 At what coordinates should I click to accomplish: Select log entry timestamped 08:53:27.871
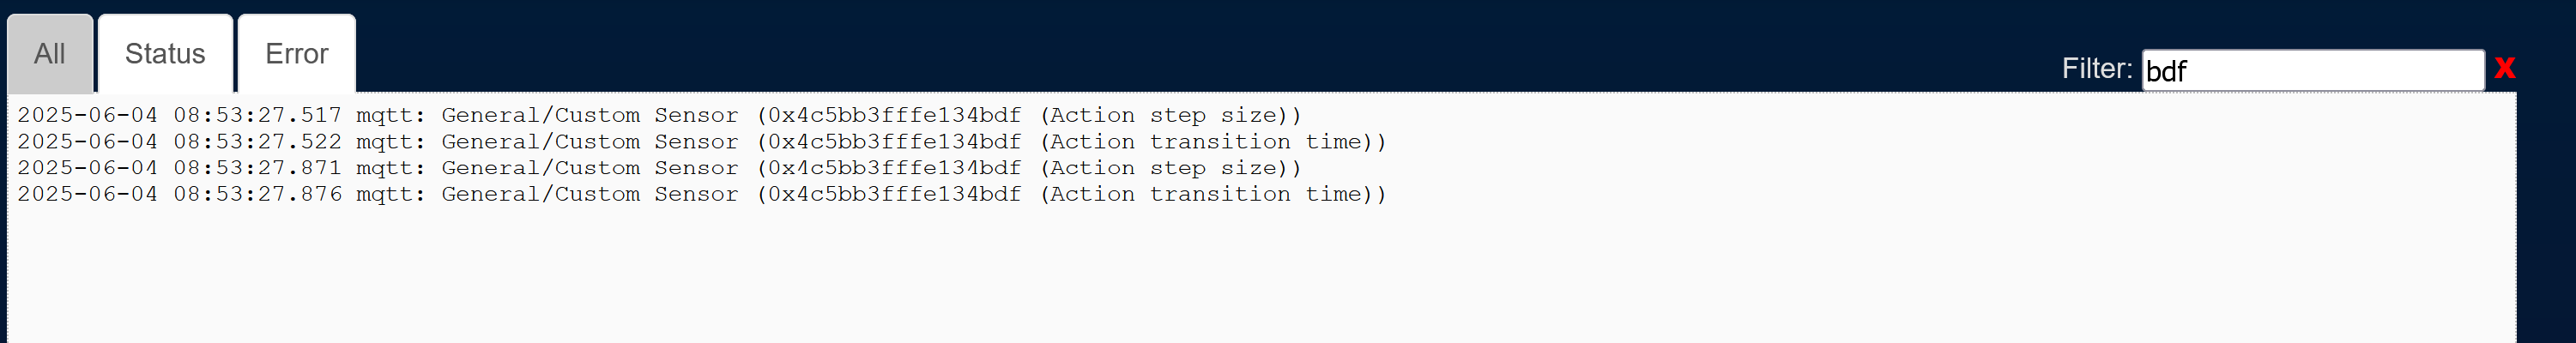click(x=659, y=167)
